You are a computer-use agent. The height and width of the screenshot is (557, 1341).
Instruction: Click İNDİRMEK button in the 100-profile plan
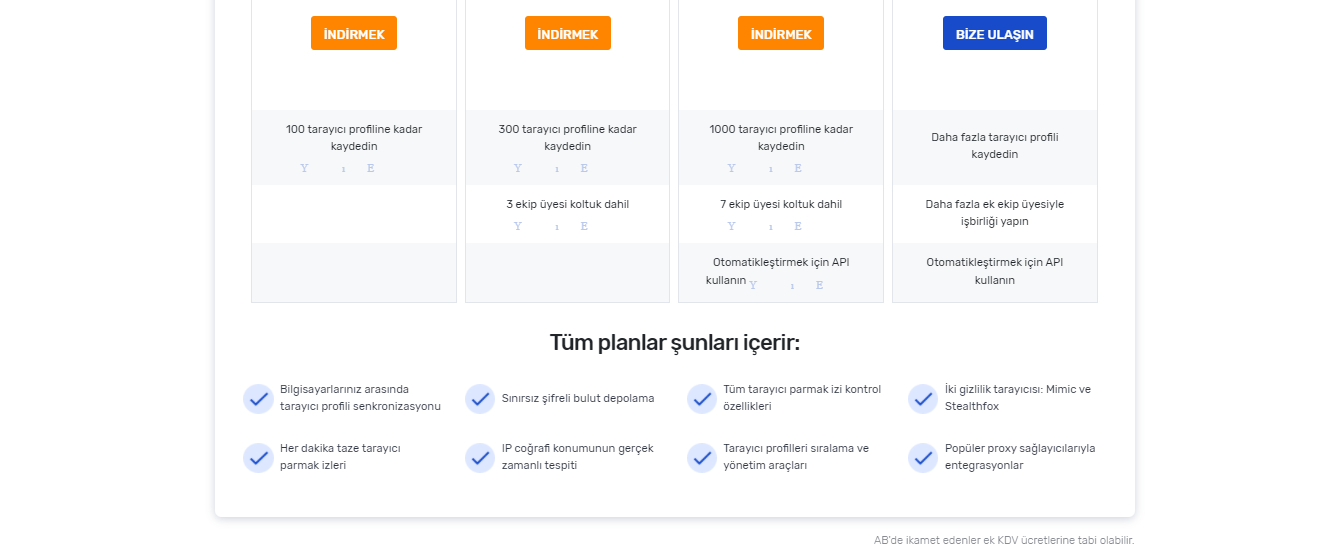pos(354,33)
